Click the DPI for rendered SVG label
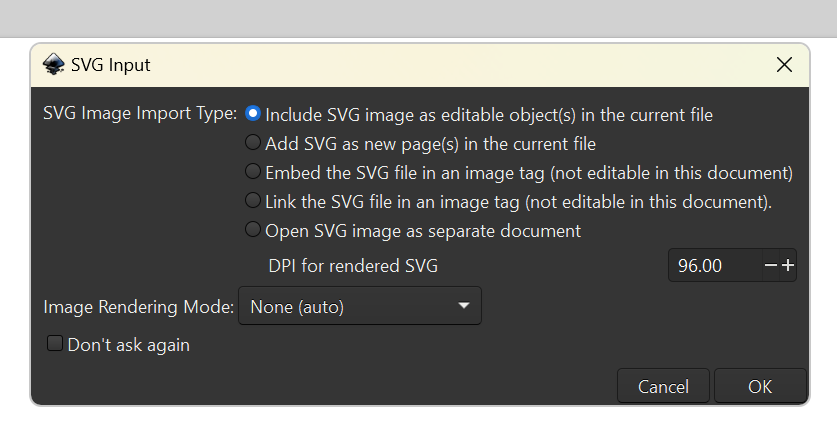837x435 pixels. tap(353, 265)
